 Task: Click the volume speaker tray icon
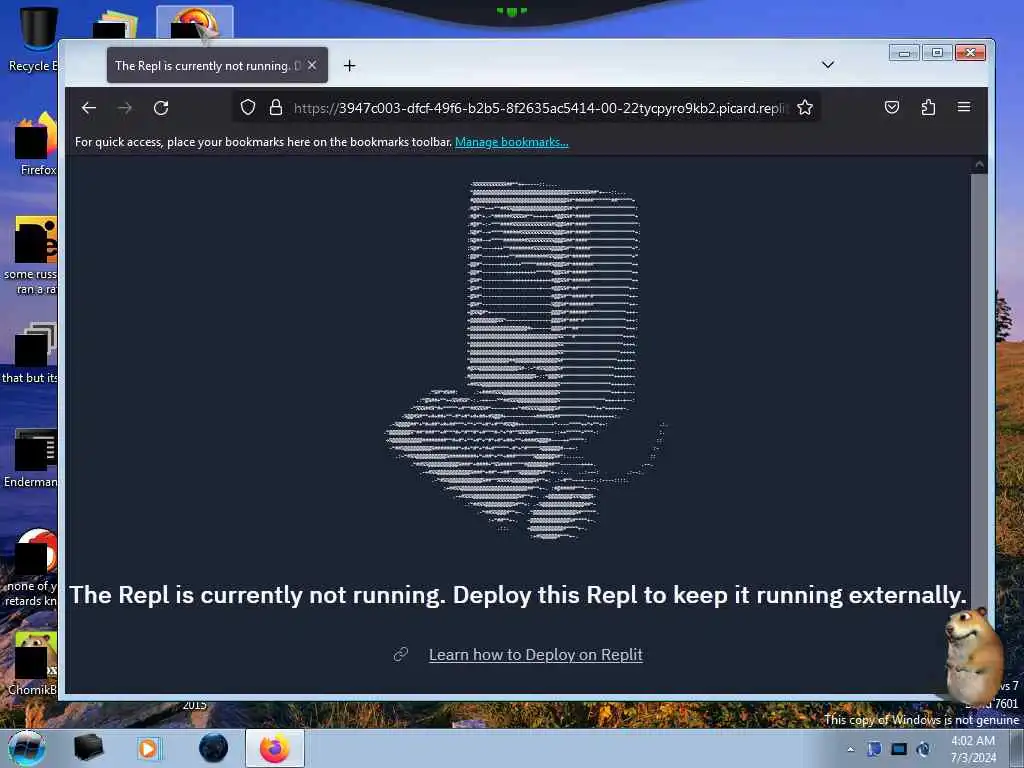click(923, 749)
